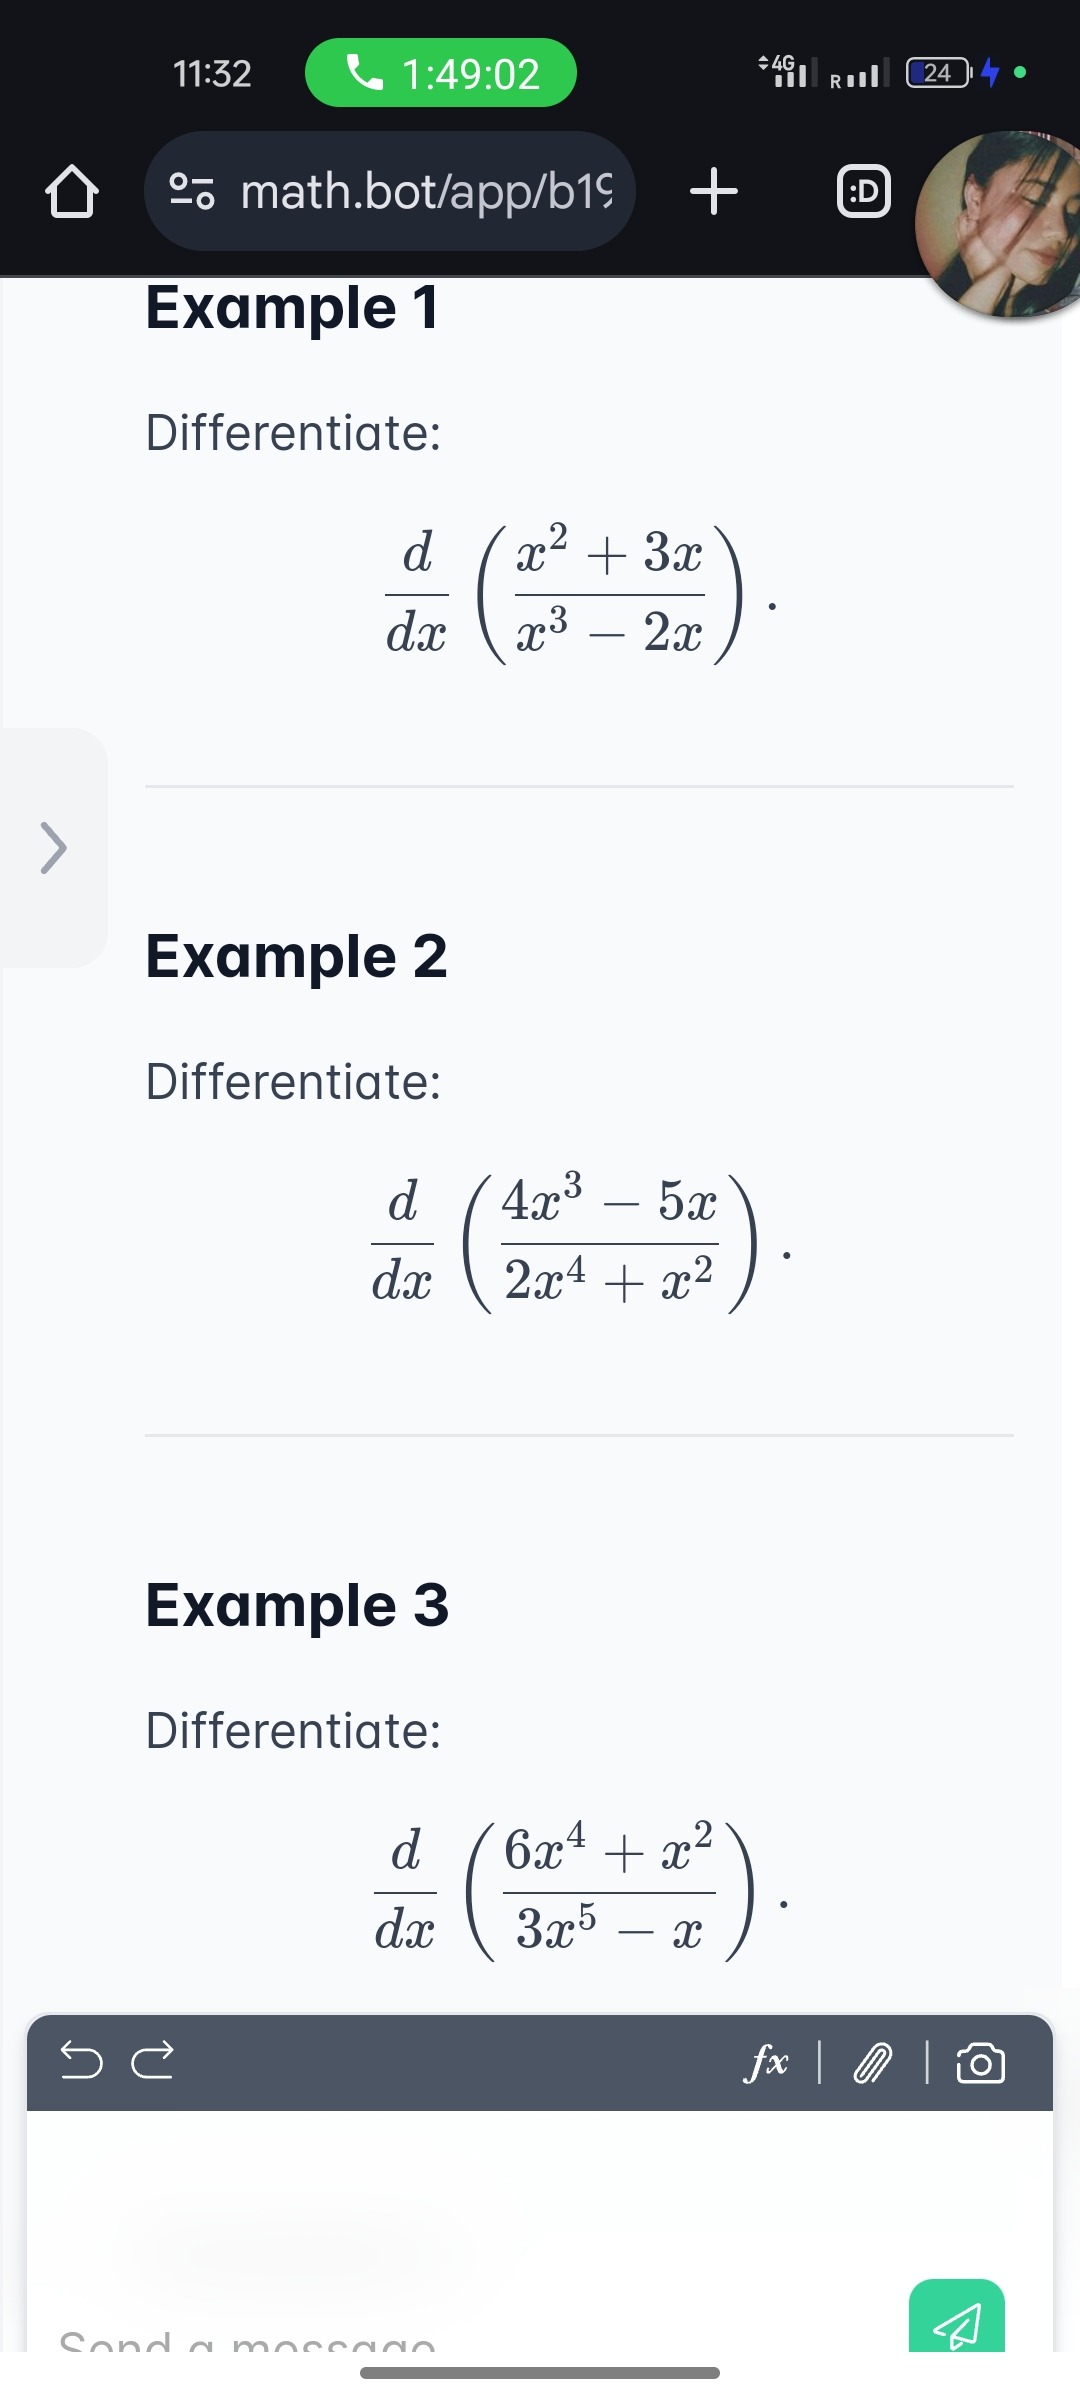Select the Example 1 heading
This screenshot has width=1080, height=2400.
coord(292,307)
